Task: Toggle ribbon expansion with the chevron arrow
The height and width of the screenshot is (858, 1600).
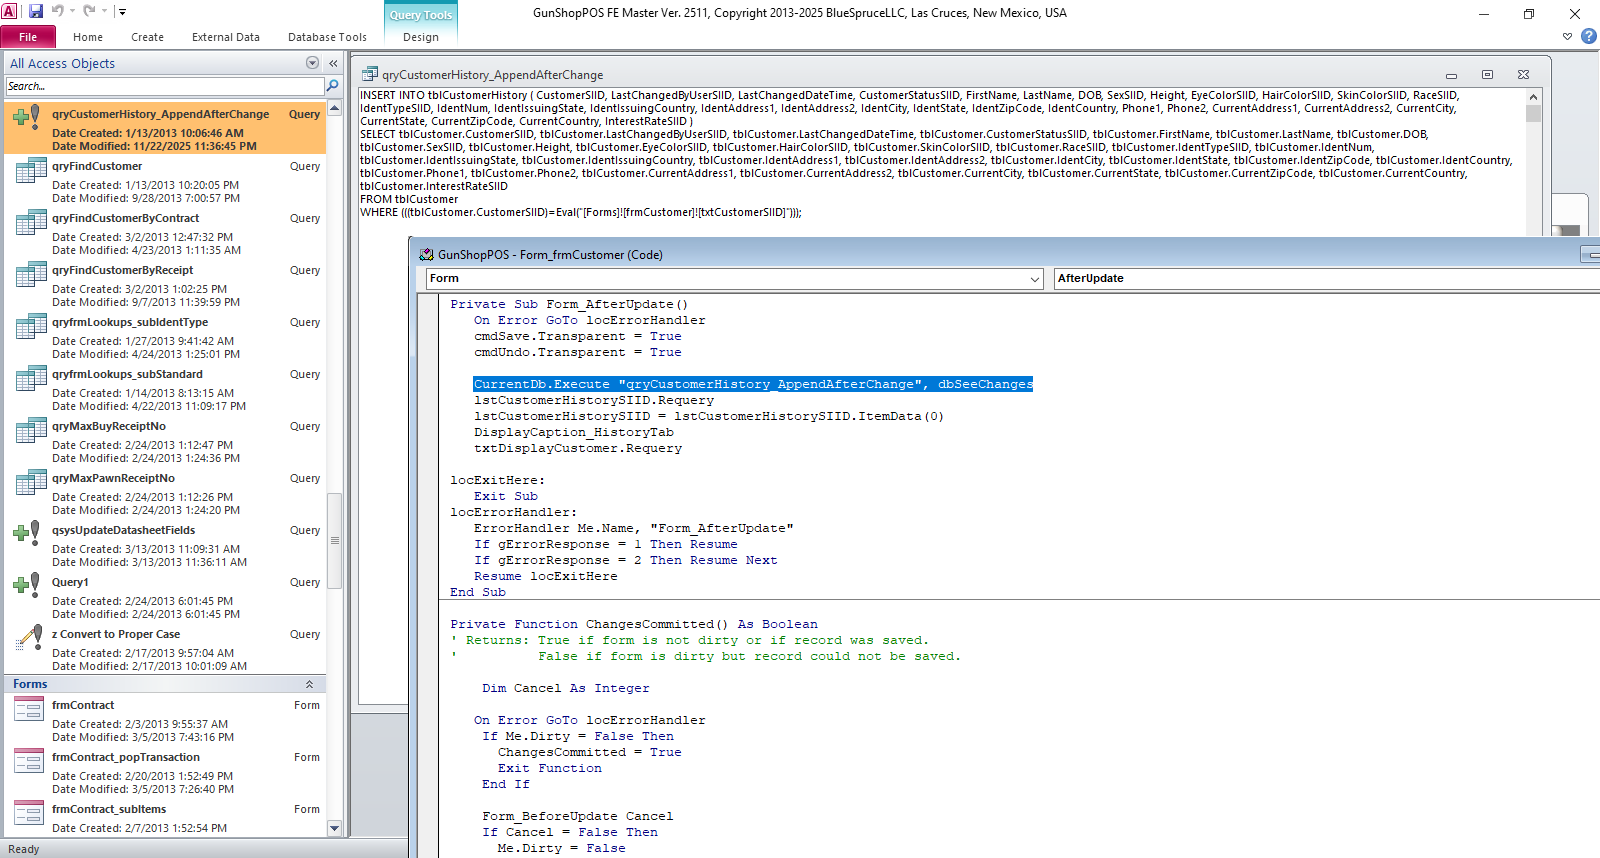Action: point(1567,37)
